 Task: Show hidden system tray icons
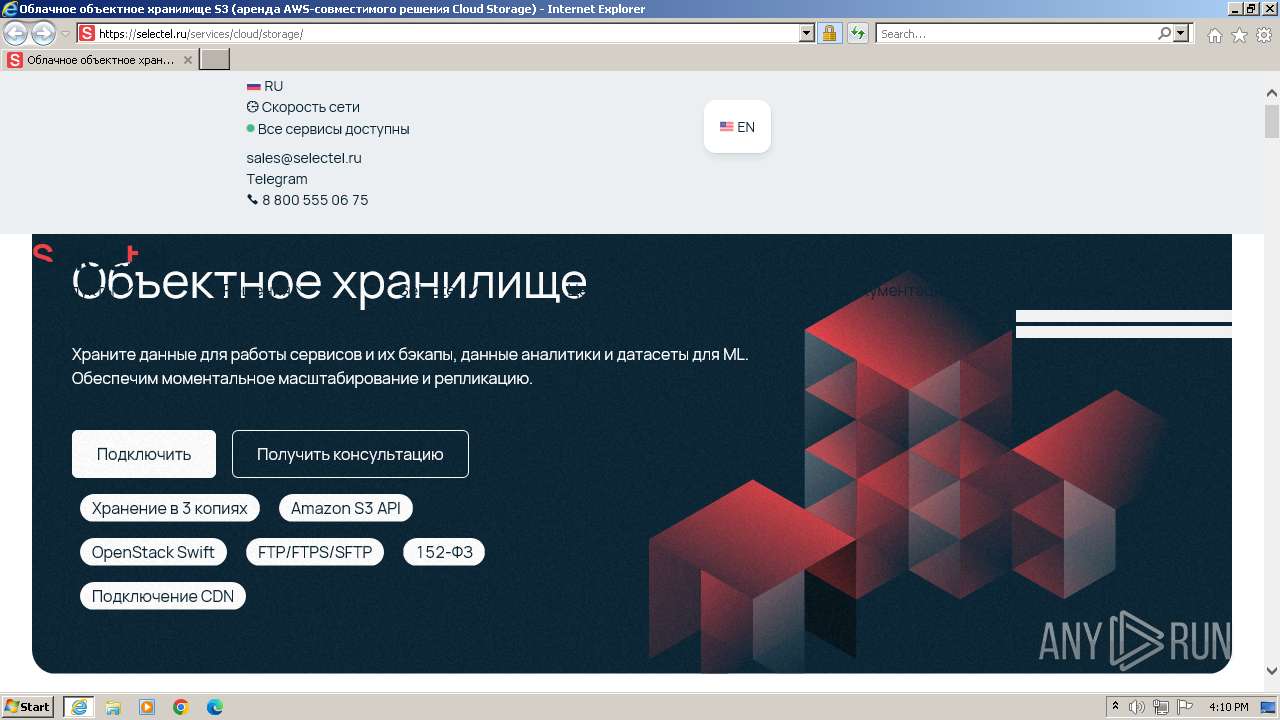(1116, 707)
